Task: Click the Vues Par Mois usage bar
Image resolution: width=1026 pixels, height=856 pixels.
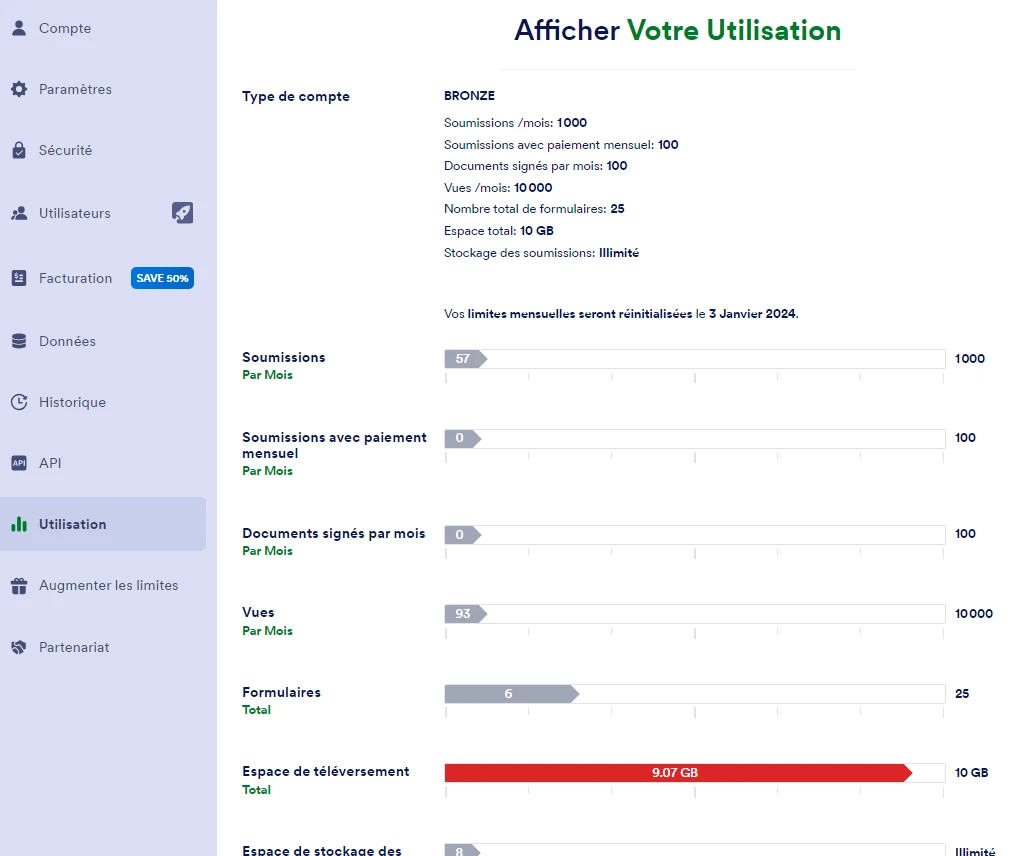Action: [694, 613]
